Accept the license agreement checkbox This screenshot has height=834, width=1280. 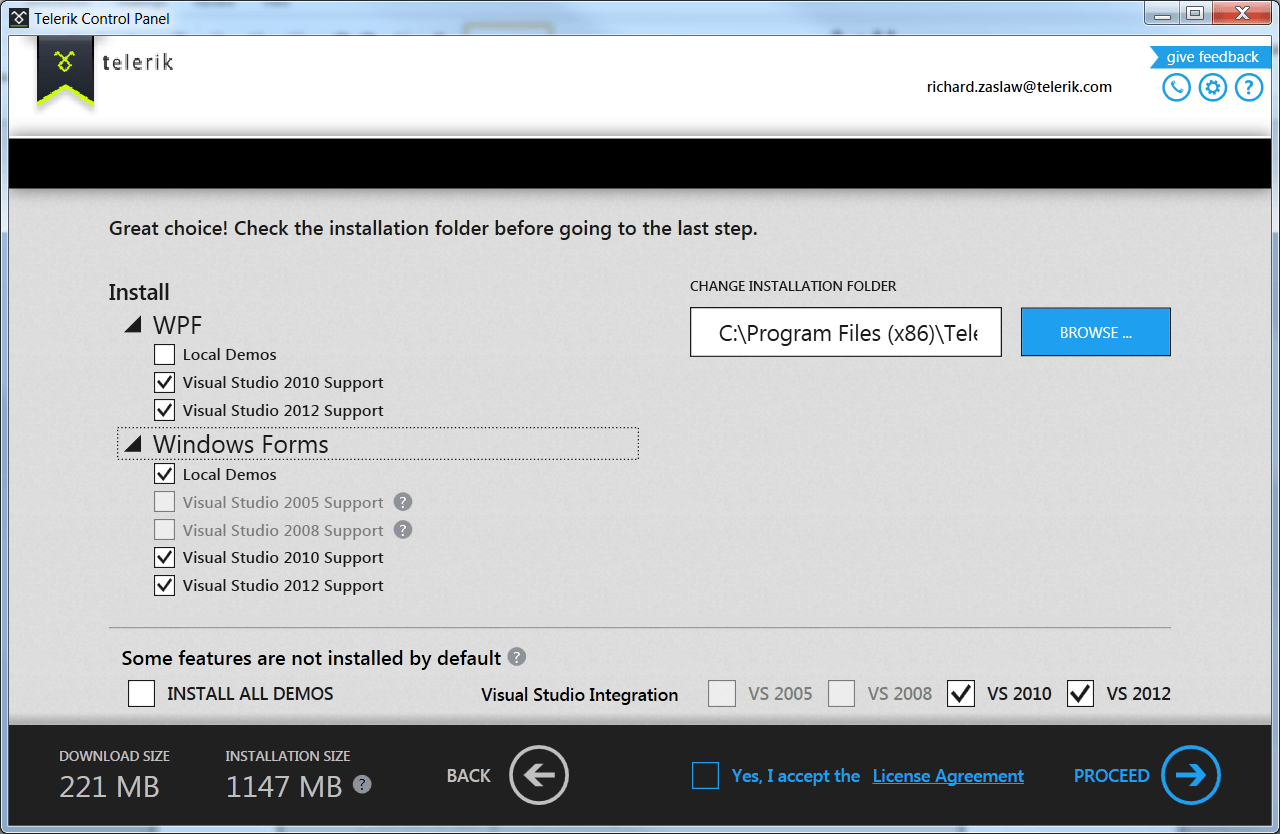pos(705,775)
